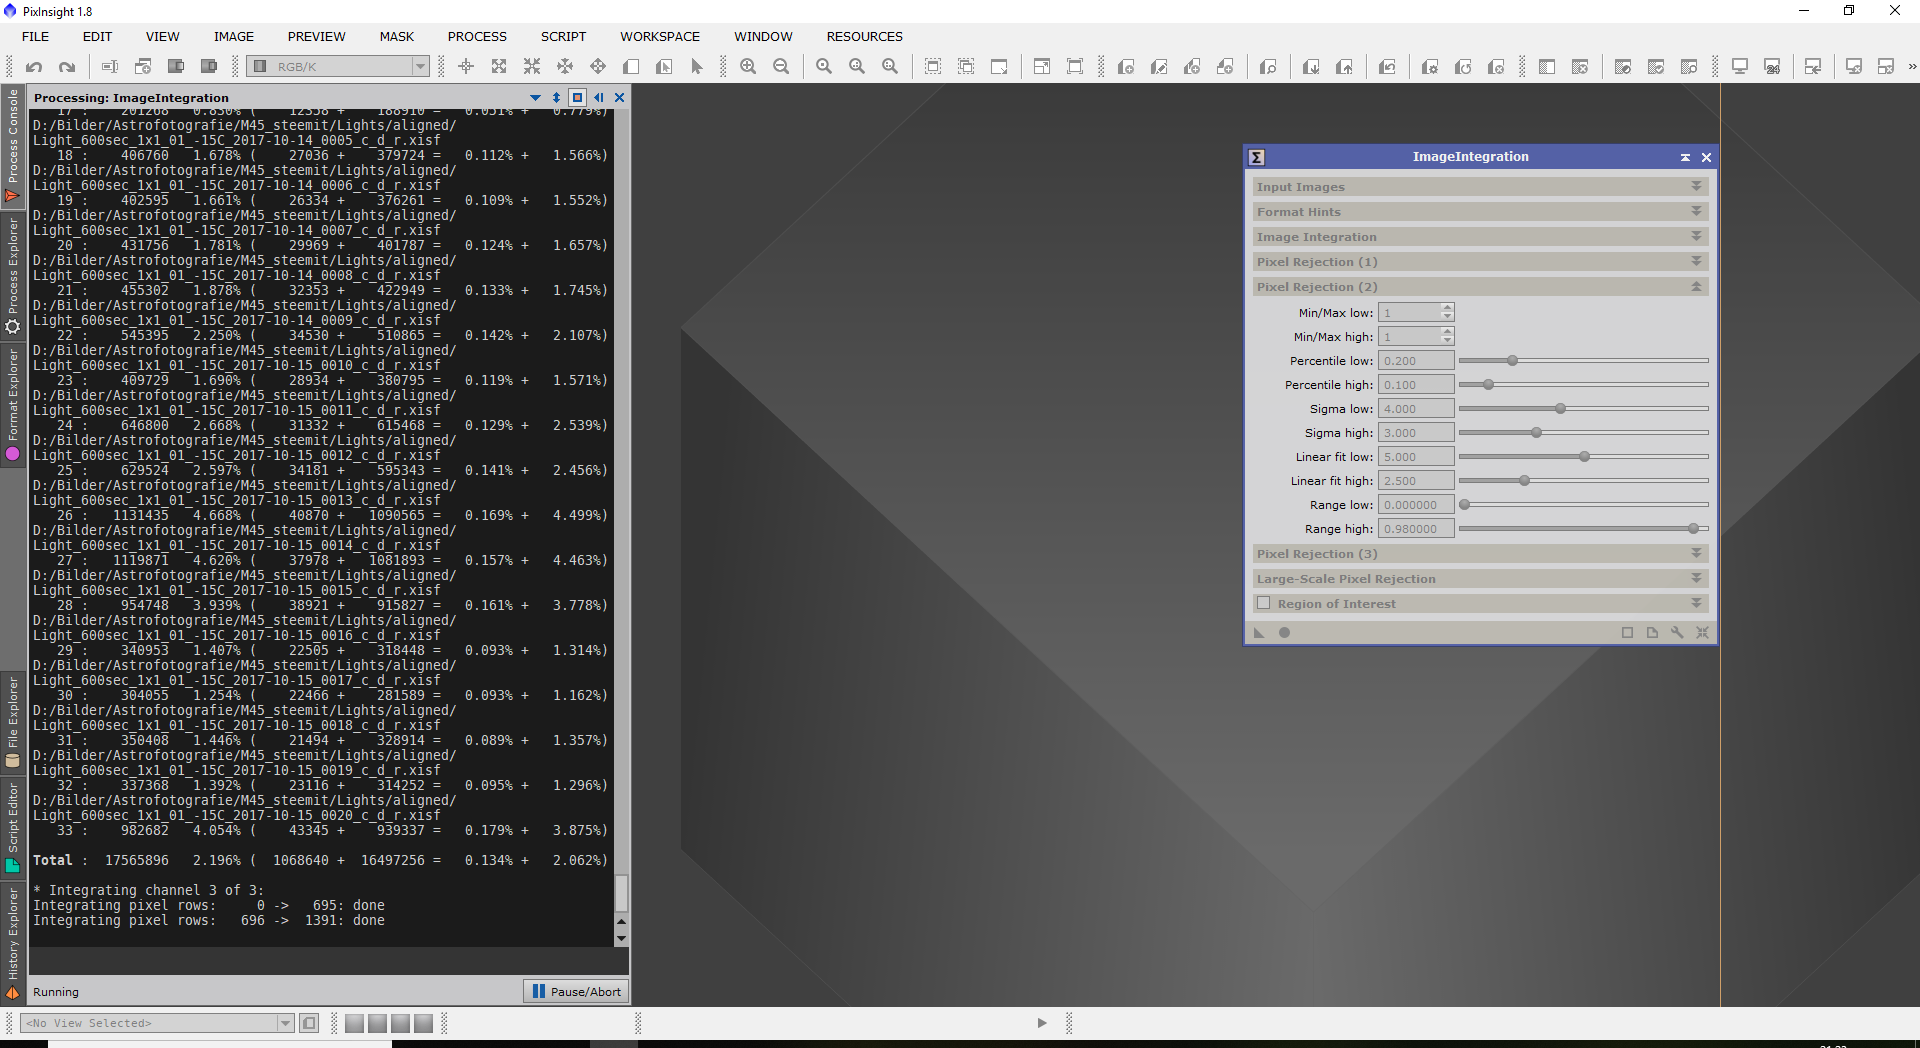Open the PROCESS menu
The height and width of the screenshot is (1048, 1920).
click(x=477, y=36)
